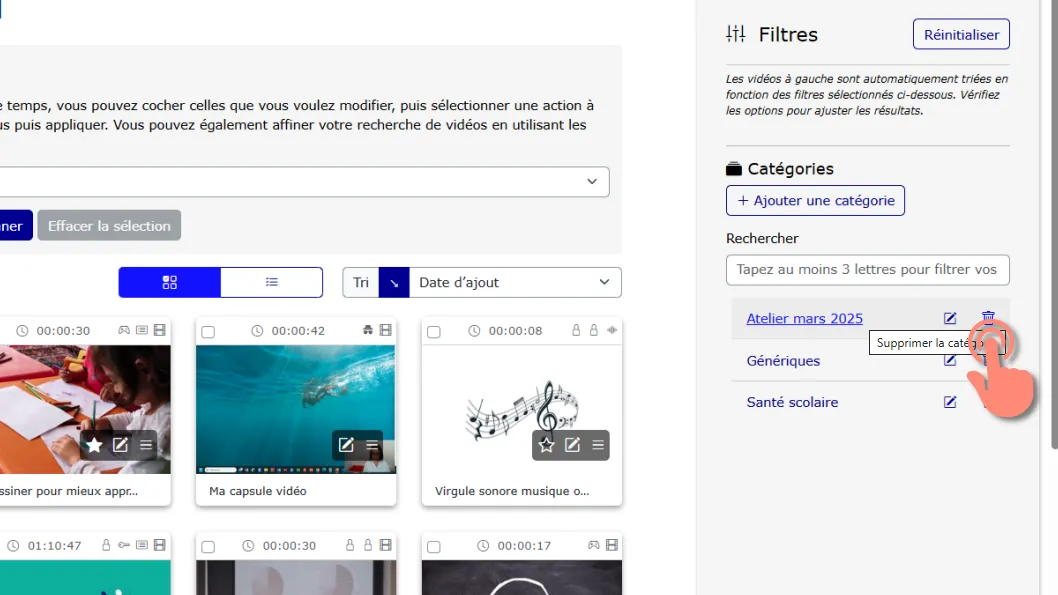Viewport: 1058px width, 595px height.
Task: Filter by Santé scolaire category
Action: [x=792, y=402]
